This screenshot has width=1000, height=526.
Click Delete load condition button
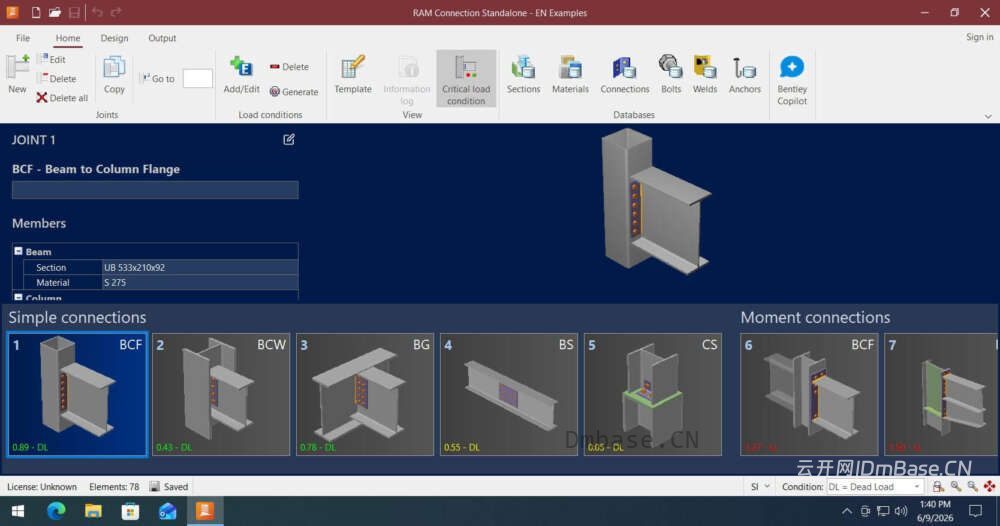(289, 66)
